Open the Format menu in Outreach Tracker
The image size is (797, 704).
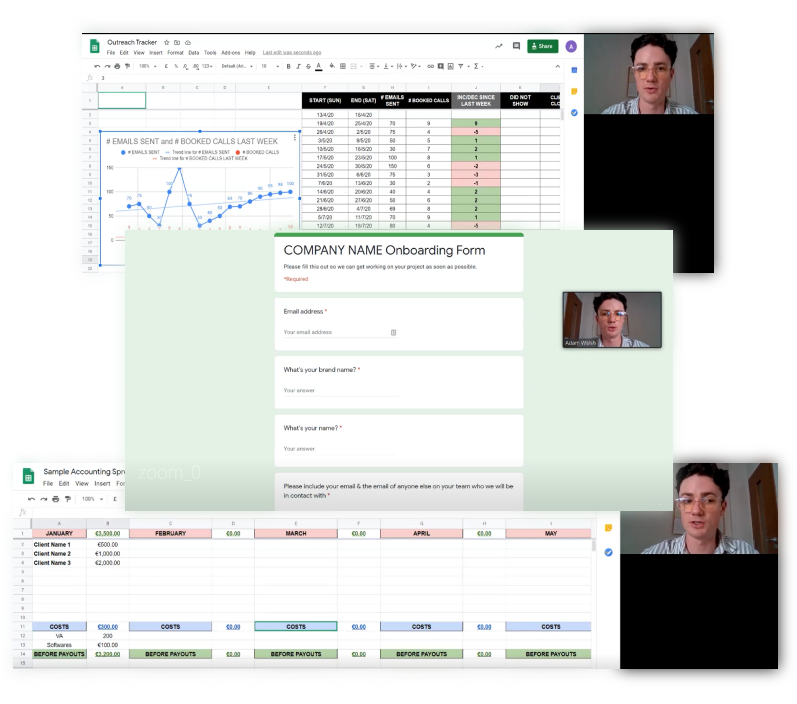click(x=175, y=52)
